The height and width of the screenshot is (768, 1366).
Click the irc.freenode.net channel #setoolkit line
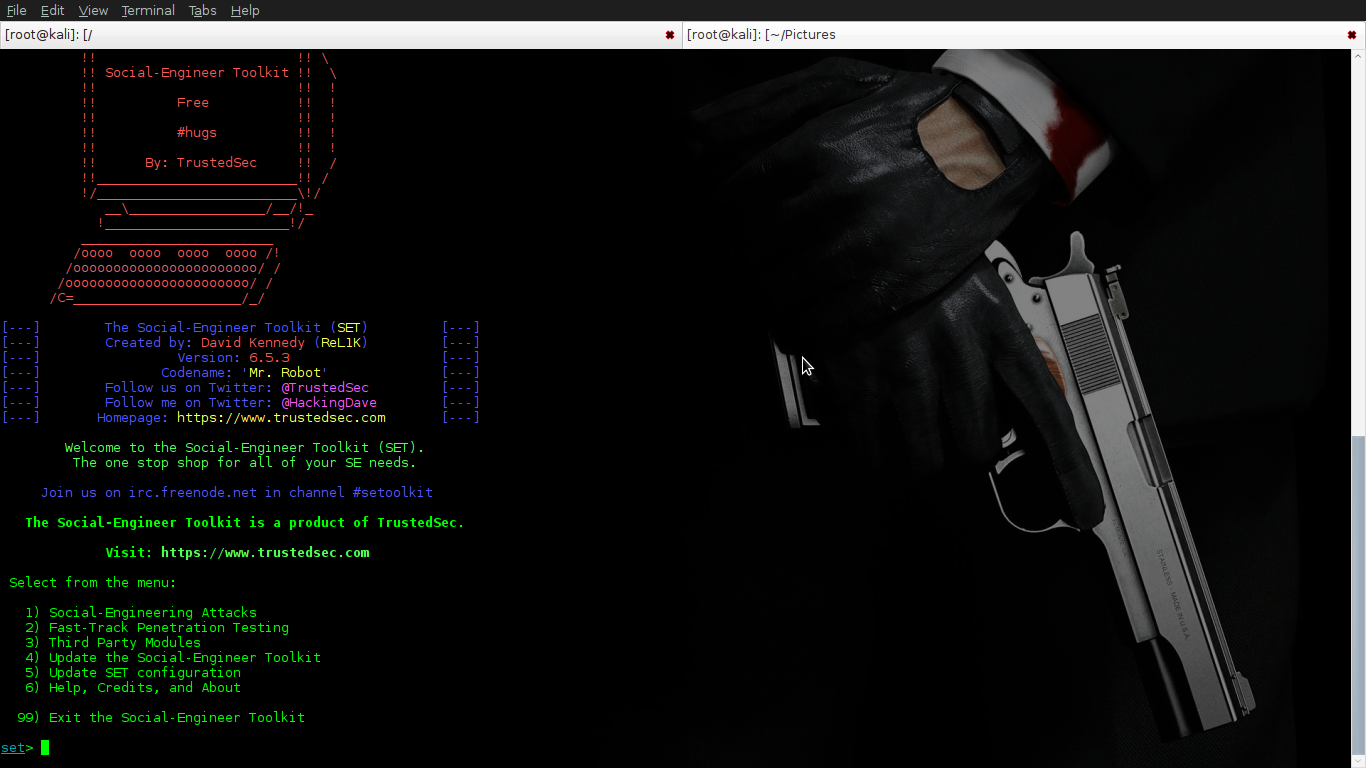237,493
